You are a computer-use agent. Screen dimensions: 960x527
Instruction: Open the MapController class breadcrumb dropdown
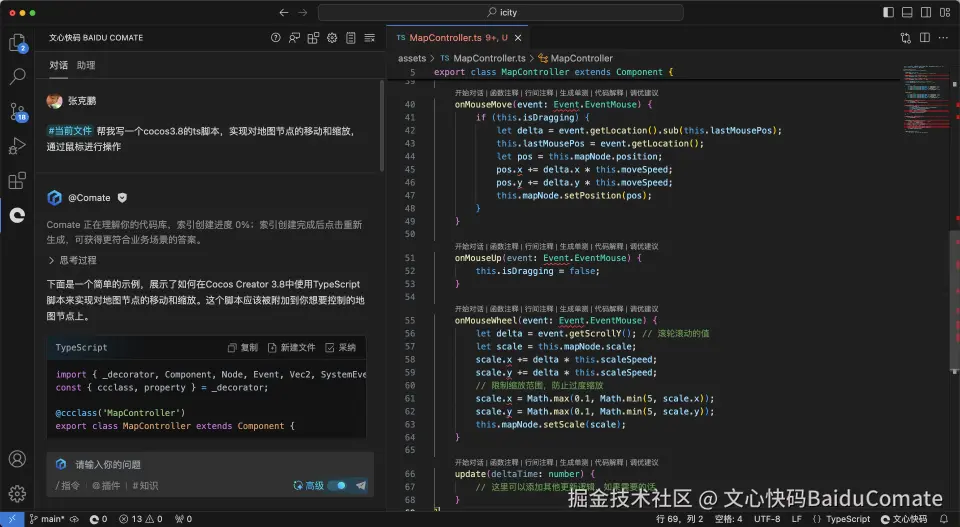(576, 58)
